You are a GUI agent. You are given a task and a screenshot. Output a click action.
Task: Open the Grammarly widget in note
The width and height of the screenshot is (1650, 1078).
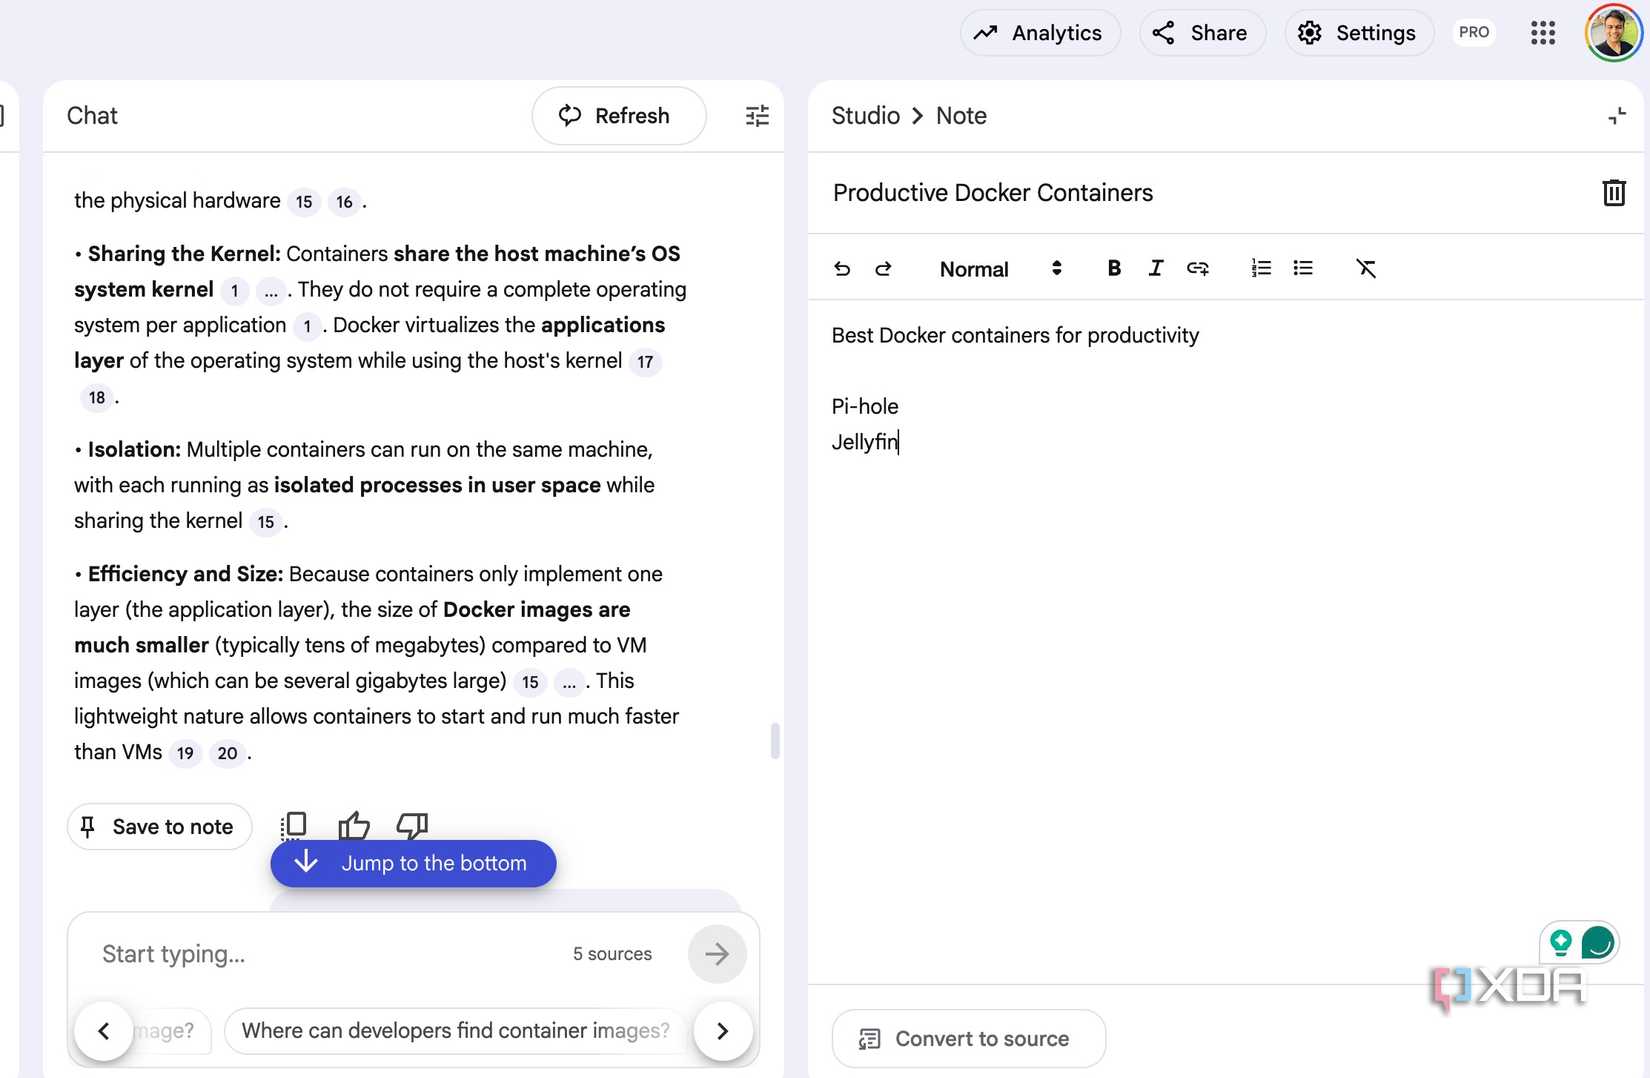click(1597, 942)
